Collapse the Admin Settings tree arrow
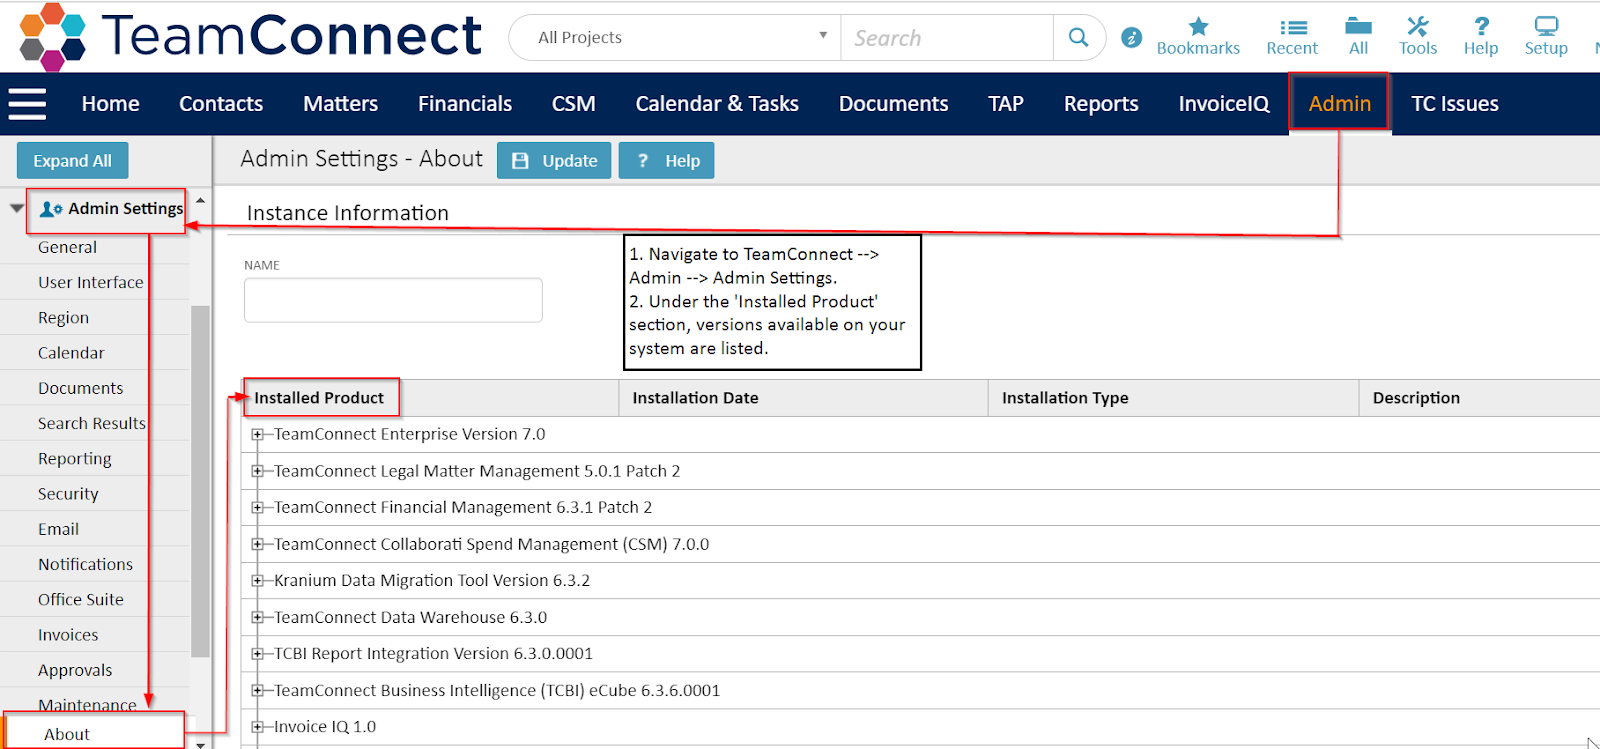The width and height of the screenshot is (1600, 749). pos(16,209)
